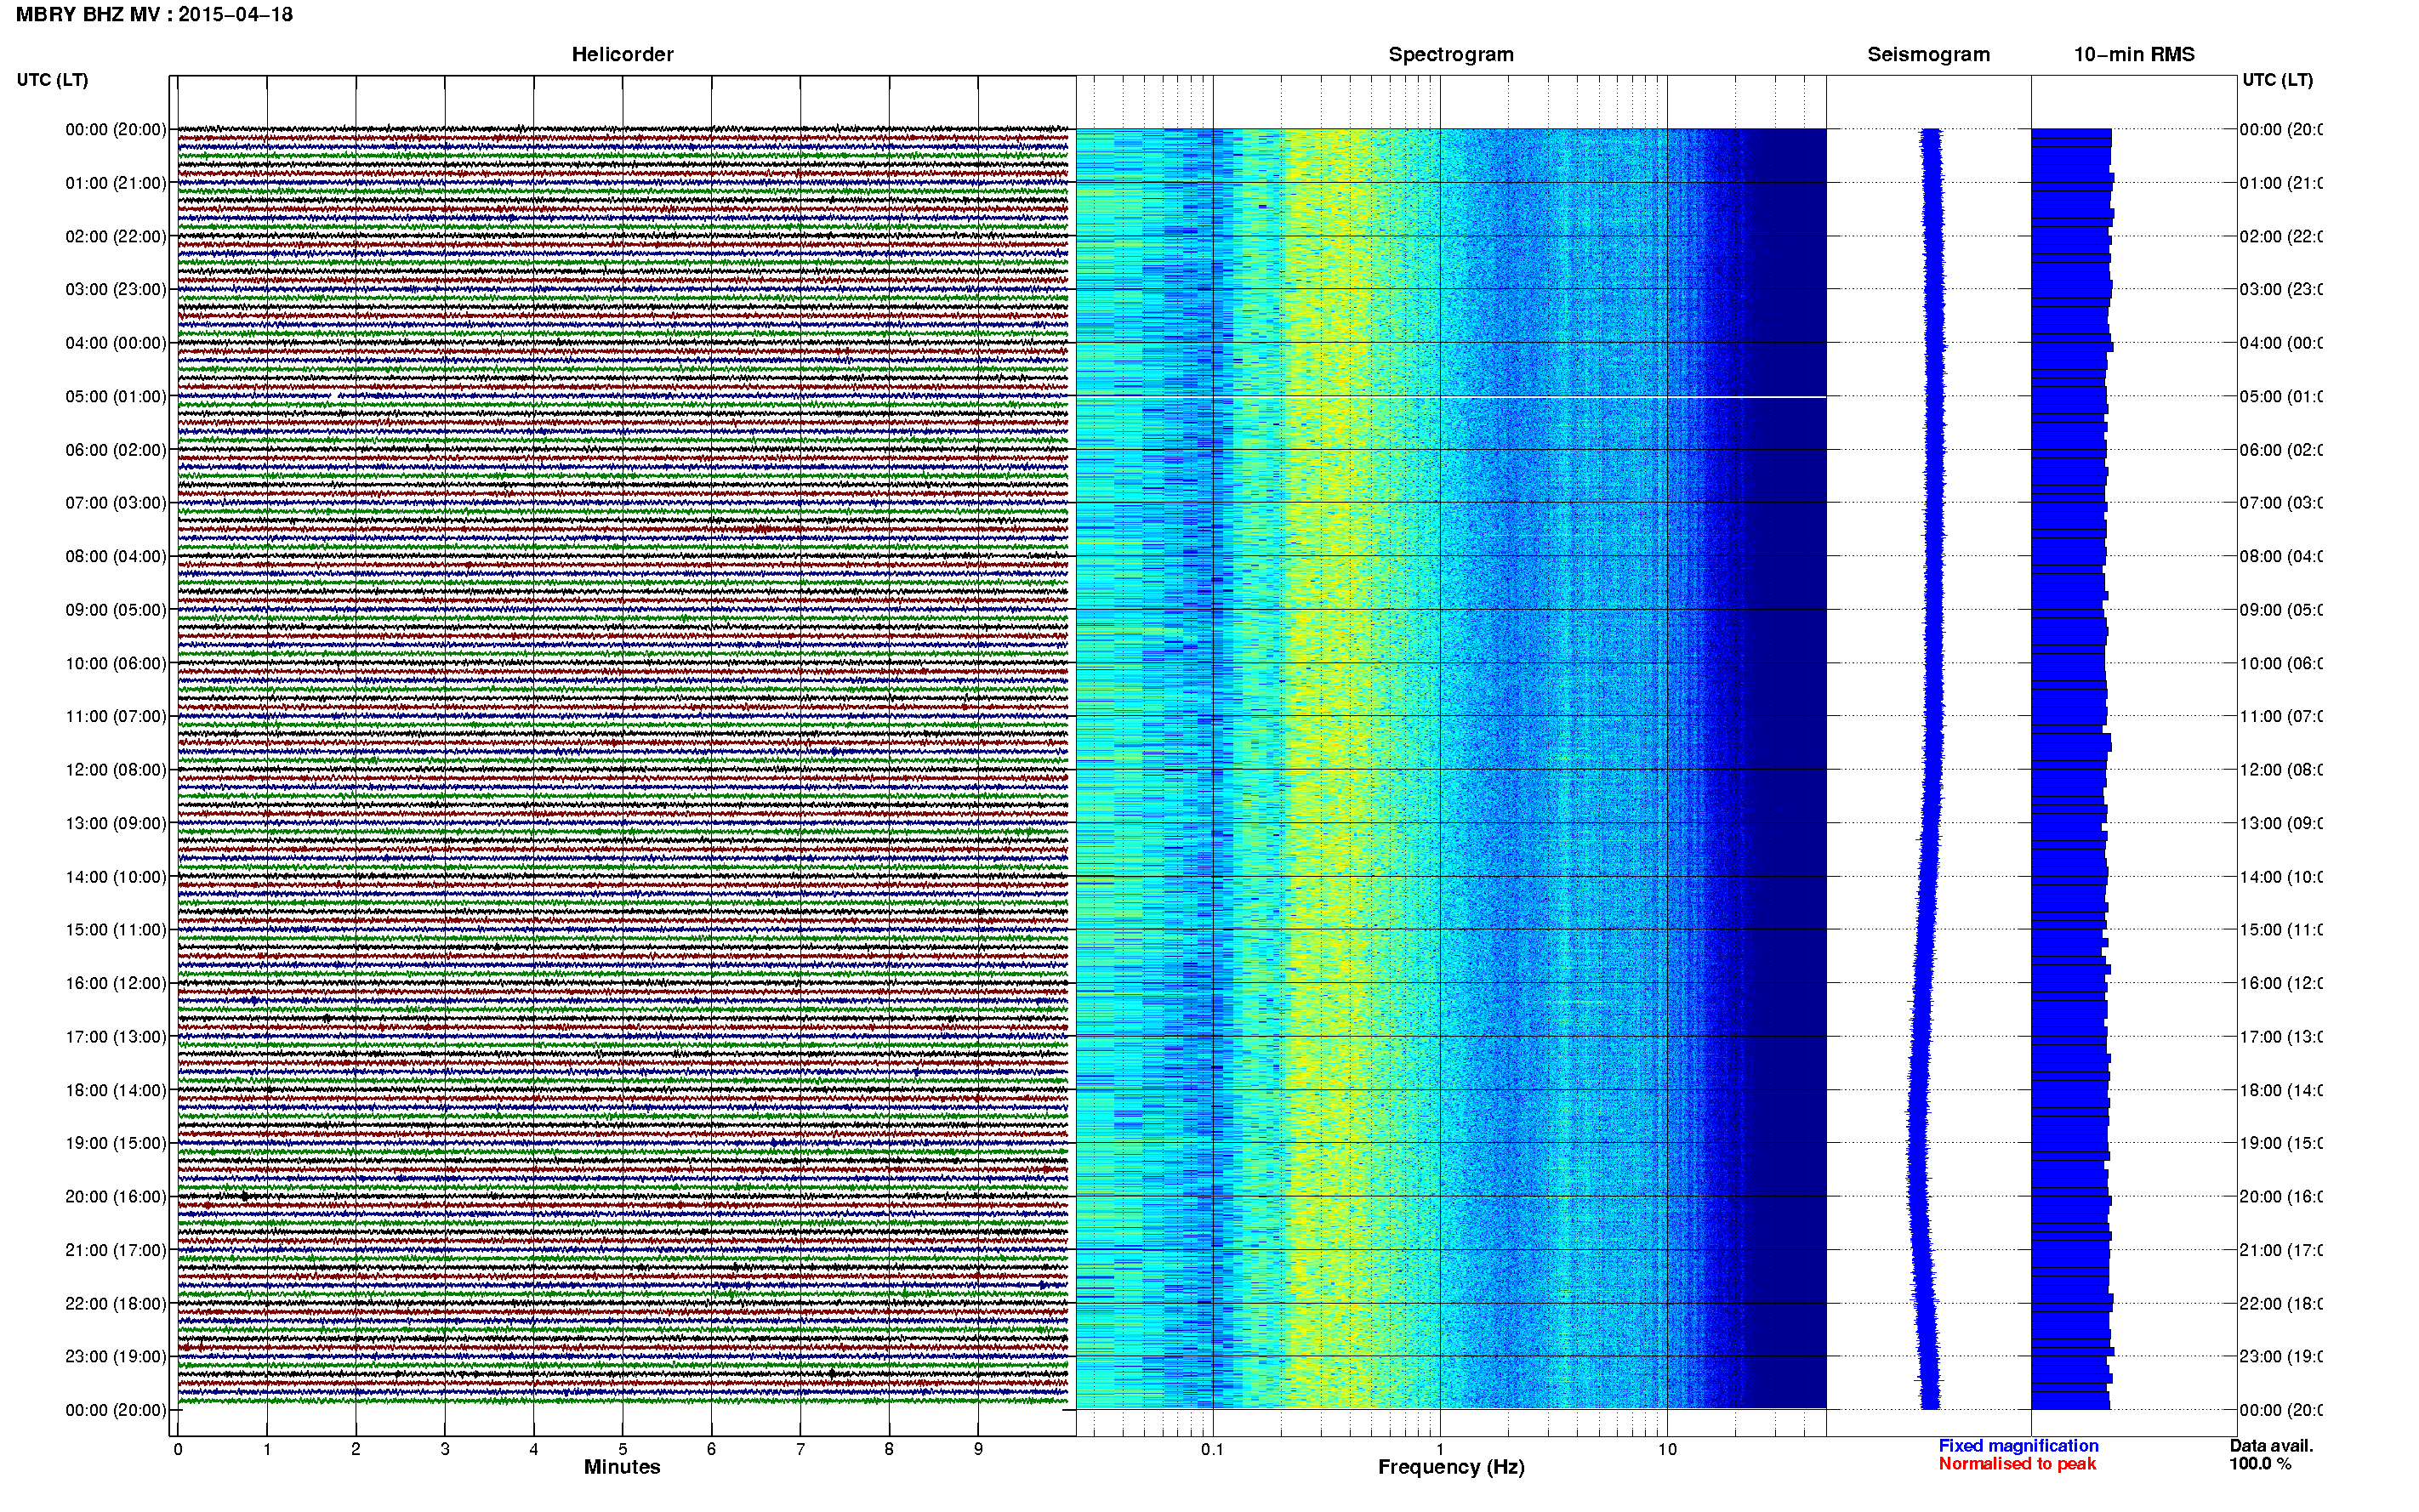Click the left '18:00 (14:00)' time label
Screen dimensions: 2419x1512
[x=116, y=1090]
